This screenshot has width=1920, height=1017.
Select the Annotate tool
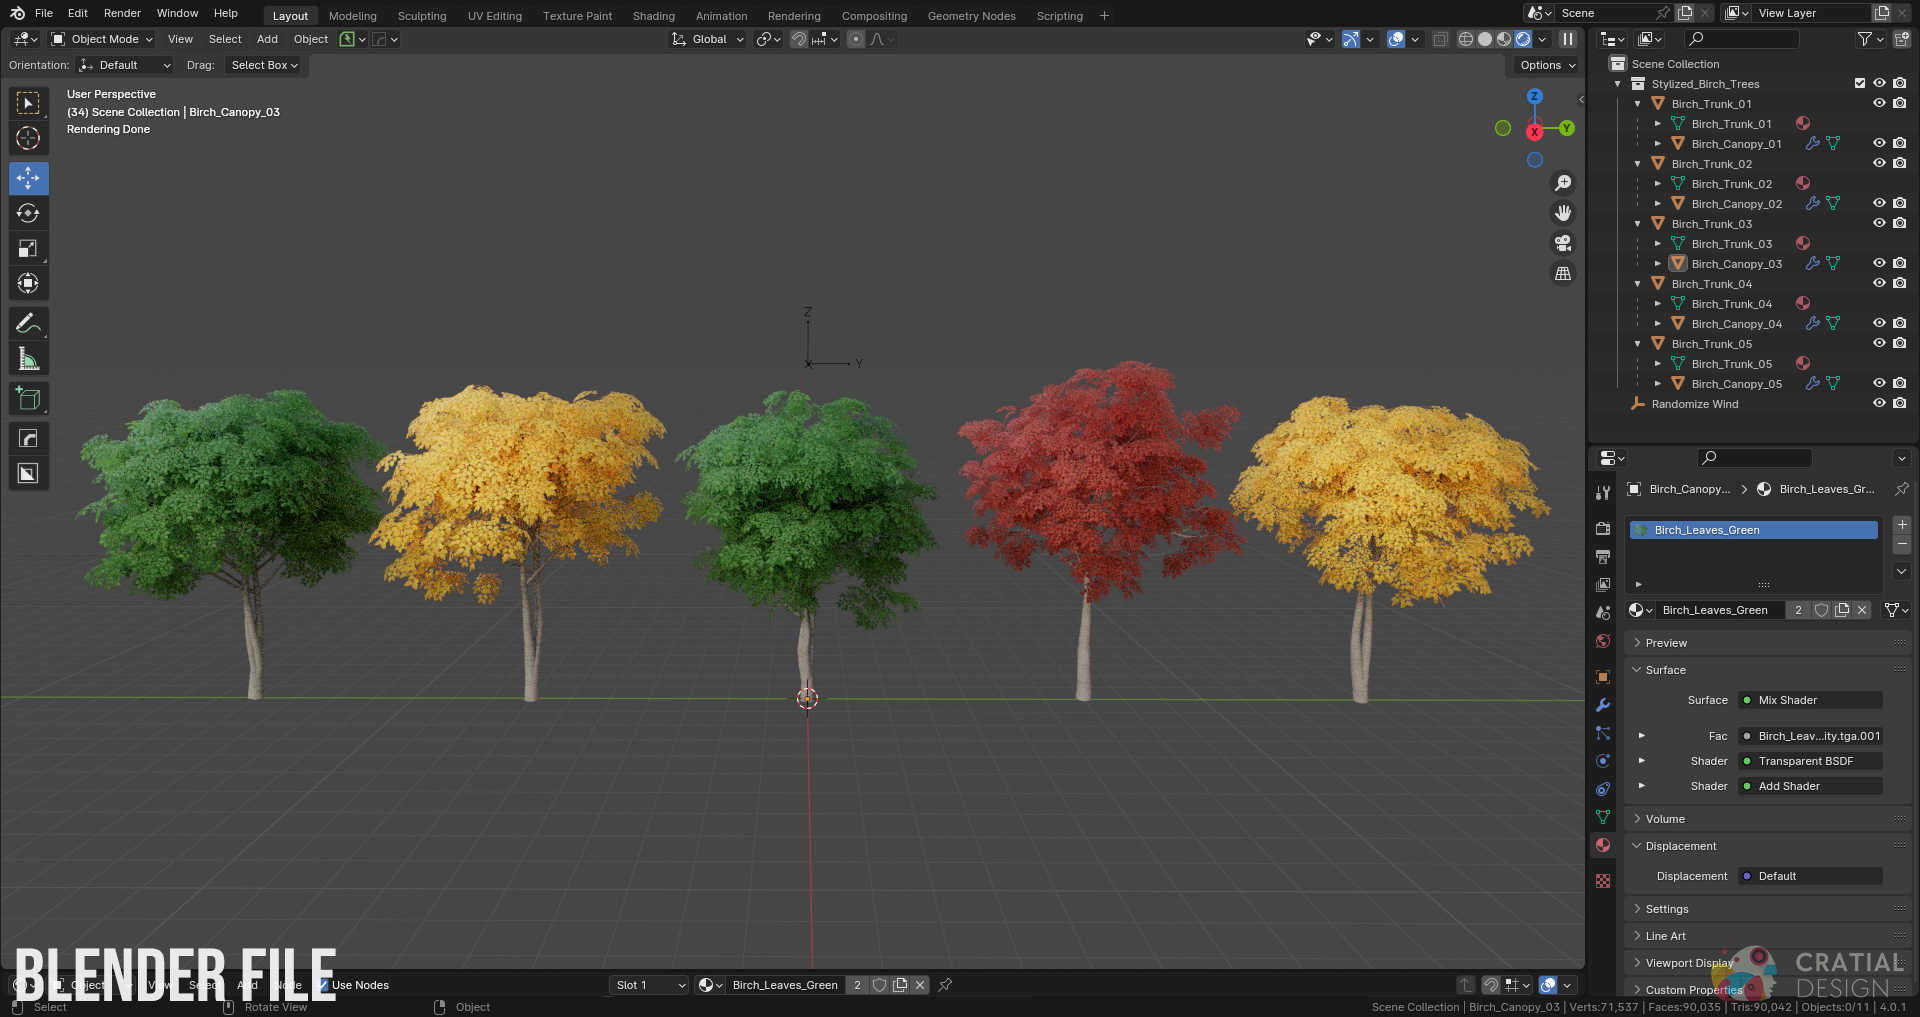pyautogui.click(x=28, y=323)
